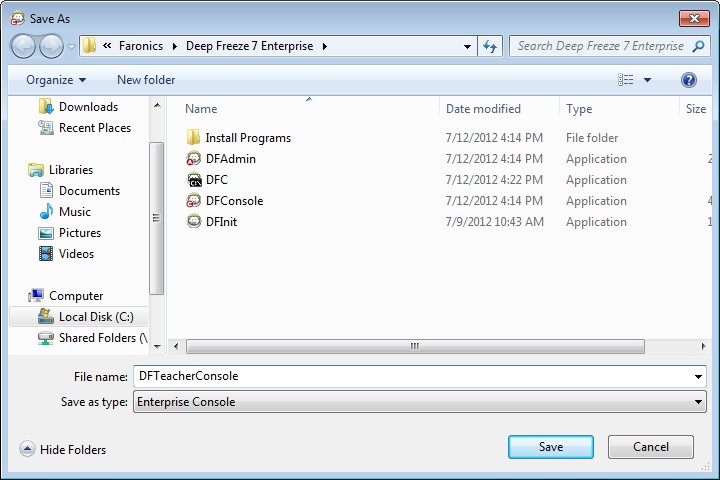The image size is (720, 480).
Task: Select the DFConsole application name
Action: coord(234,201)
